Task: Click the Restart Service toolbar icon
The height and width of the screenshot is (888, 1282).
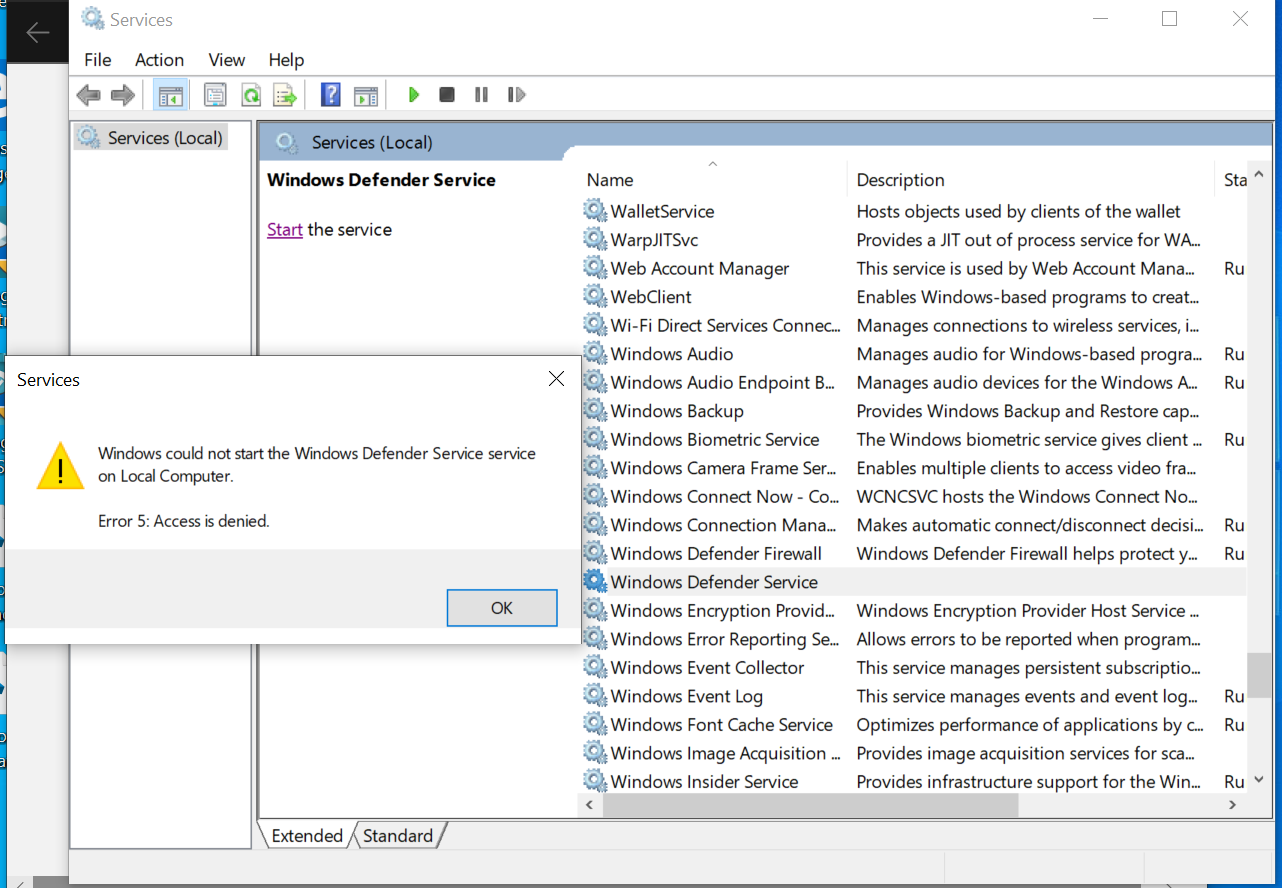Action: tap(516, 95)
